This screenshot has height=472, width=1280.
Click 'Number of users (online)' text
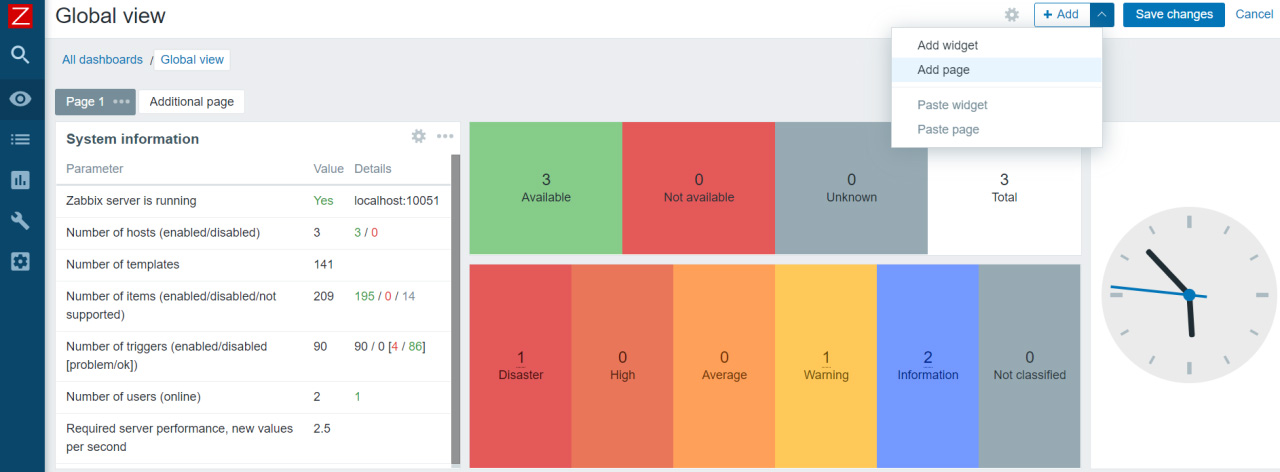tap(133, 397)
